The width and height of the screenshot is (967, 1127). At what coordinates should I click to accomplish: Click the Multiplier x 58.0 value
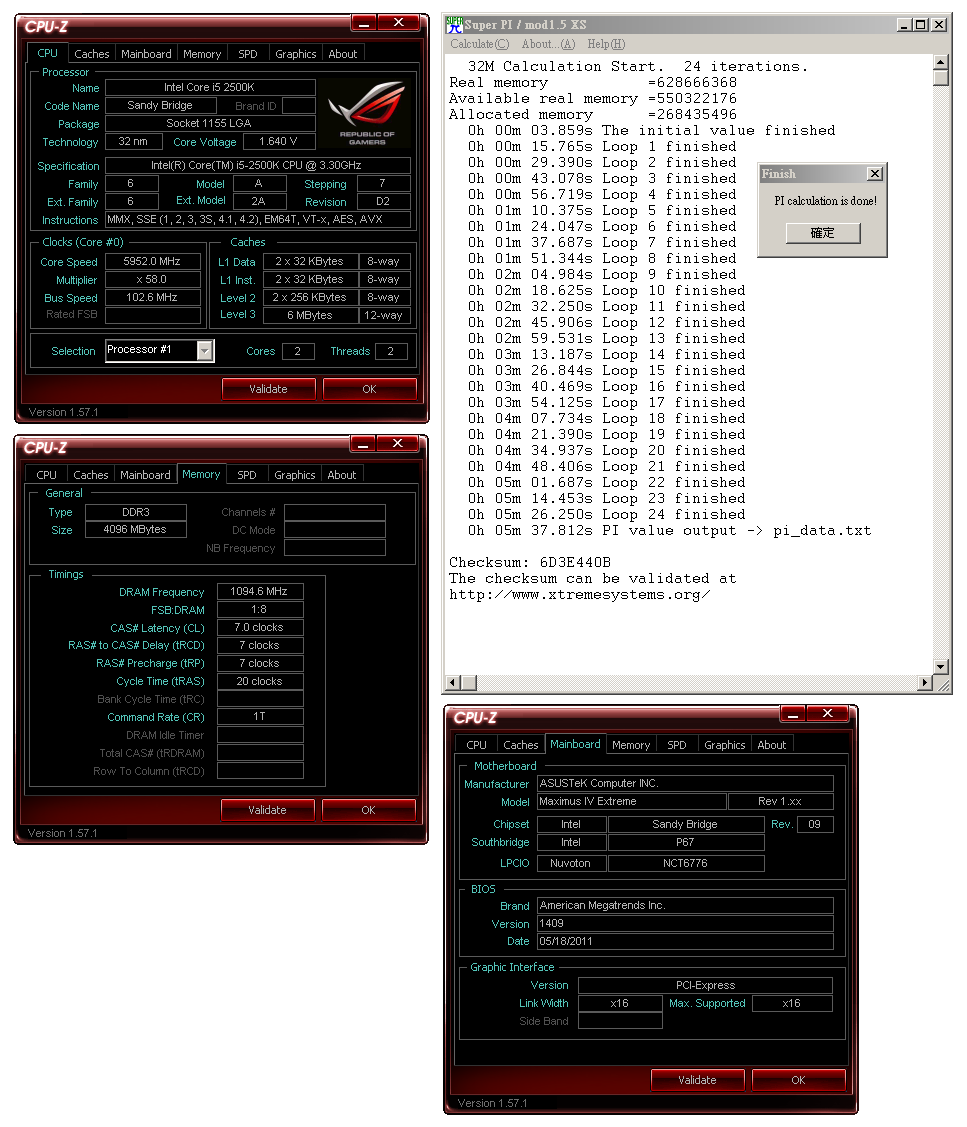[x=152, y=280]
